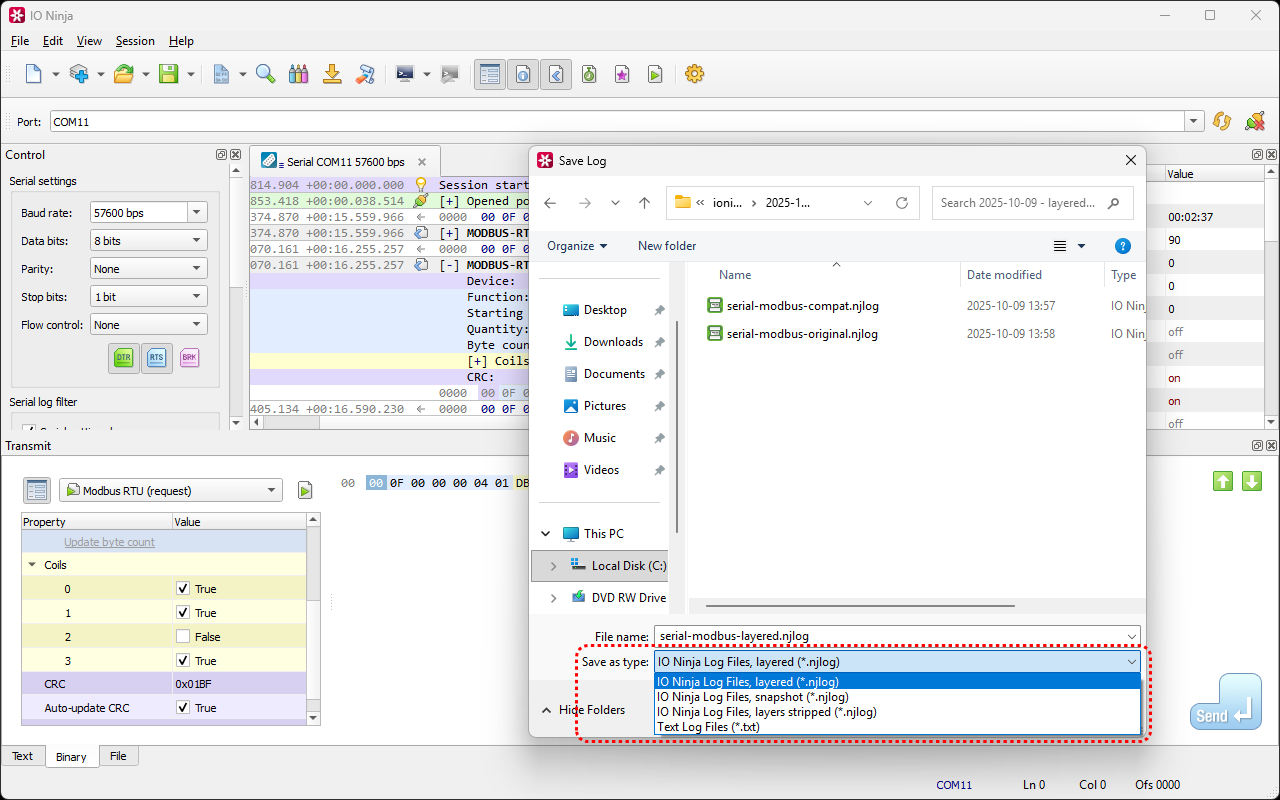Click the help icon in Save Log dialog
This screenshot has height=800, width=1280.
pos(1122,246)
